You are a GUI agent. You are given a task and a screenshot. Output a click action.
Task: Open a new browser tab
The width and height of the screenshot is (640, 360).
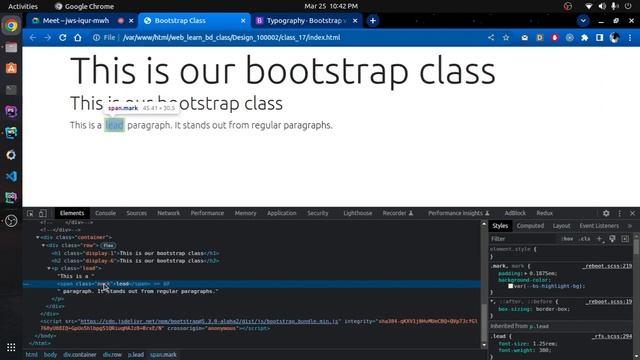coord(373,21)
